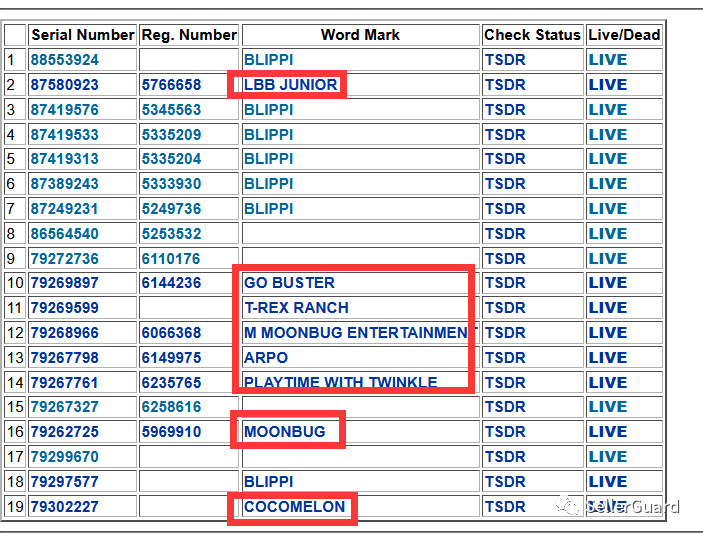Open BLIPPI word mark in row 1
Image resolution: width=703 pixels, height=535 pixels.
(269, 60)
